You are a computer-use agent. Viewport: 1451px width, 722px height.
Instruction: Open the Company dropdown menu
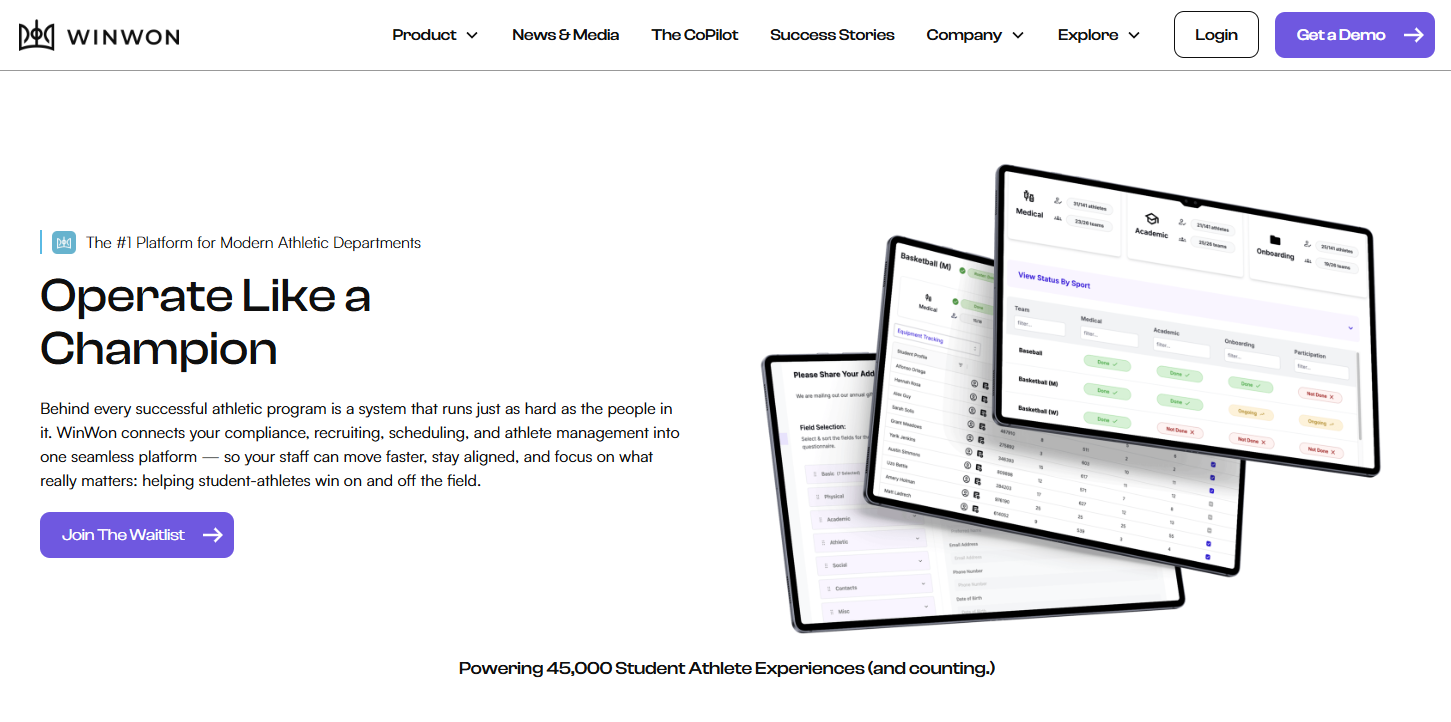pyautogui.click(x=975, y=35)
